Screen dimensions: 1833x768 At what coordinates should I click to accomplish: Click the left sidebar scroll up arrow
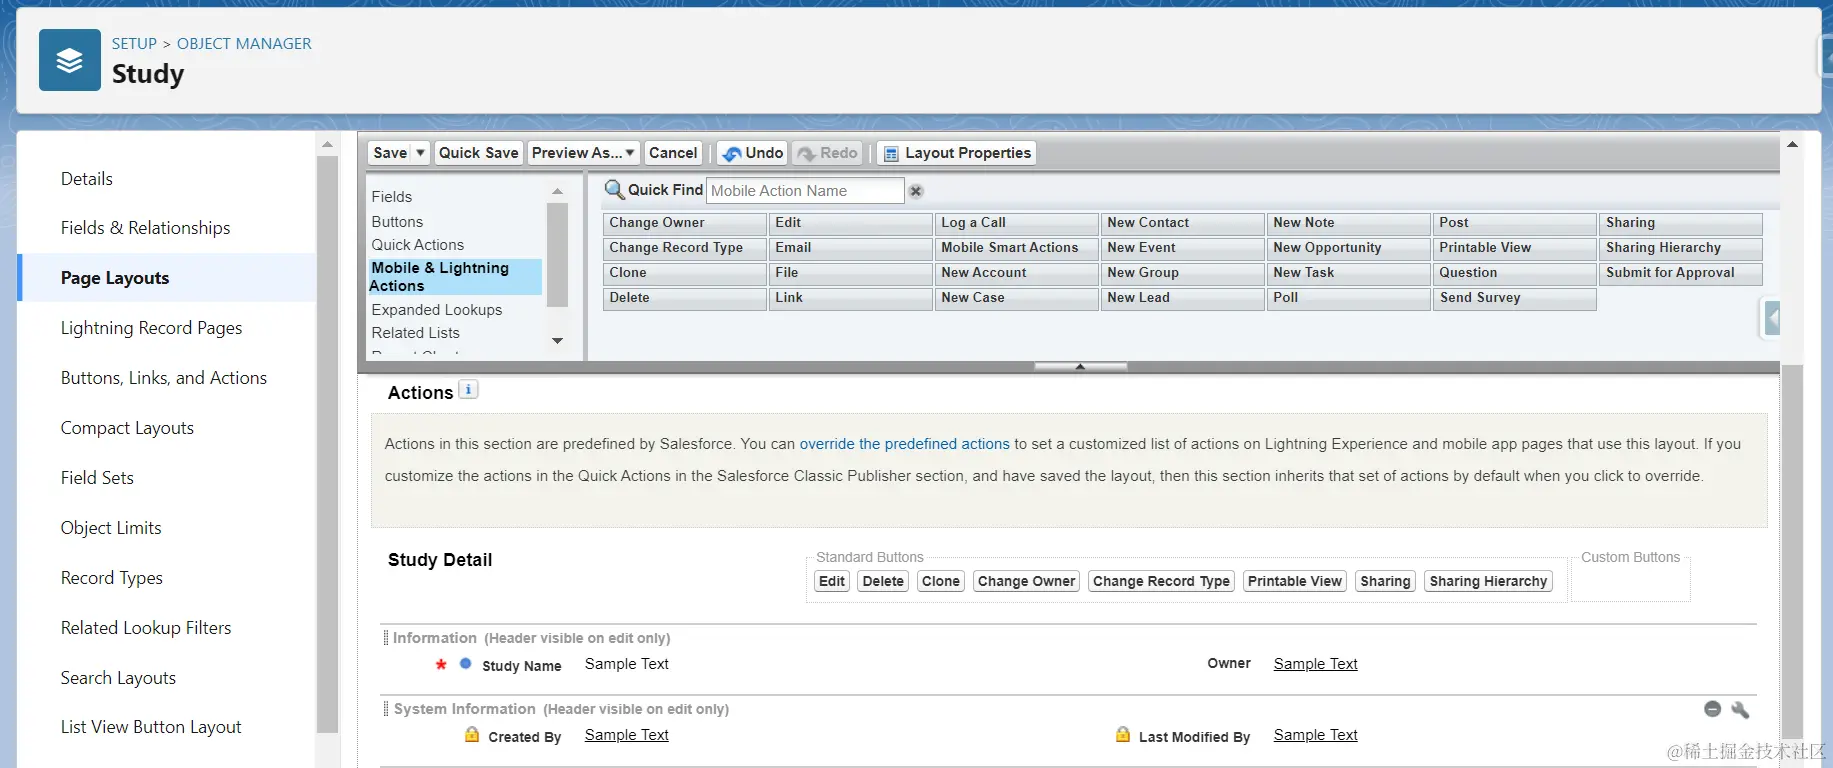[327, 145]
